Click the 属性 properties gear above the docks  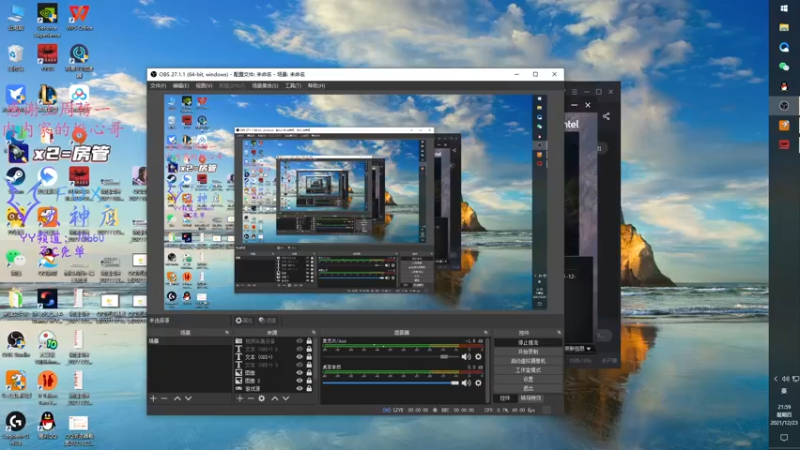[244, 320]
